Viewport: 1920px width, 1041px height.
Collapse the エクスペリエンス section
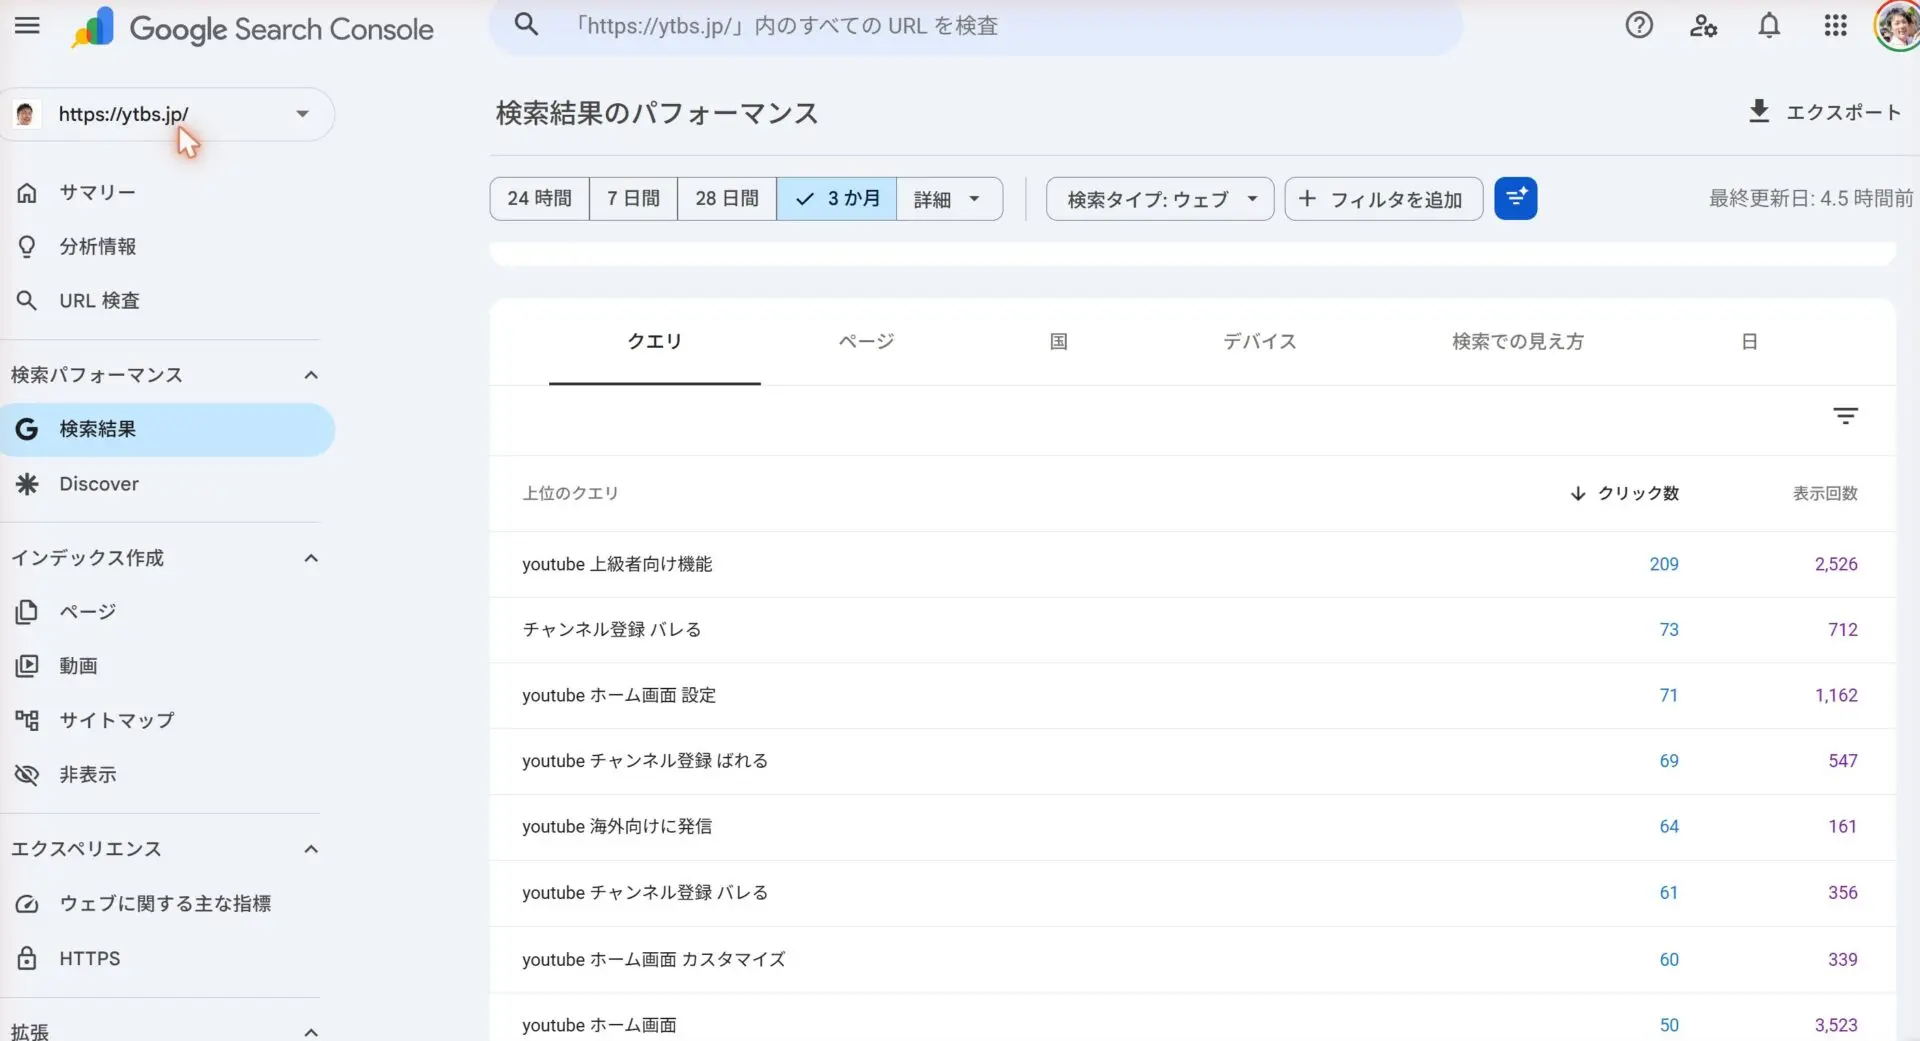coord(311,849)
